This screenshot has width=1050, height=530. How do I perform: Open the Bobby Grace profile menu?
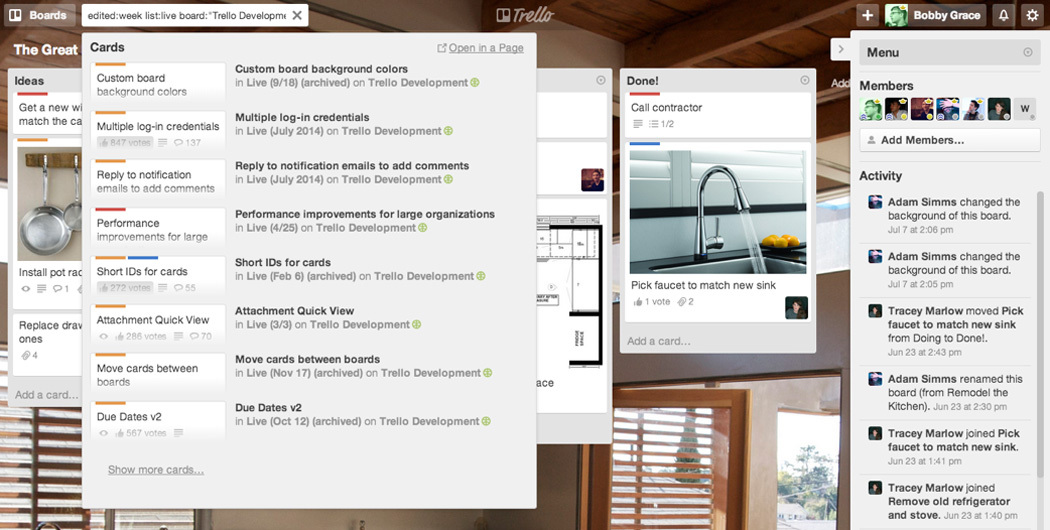point(935,15)
